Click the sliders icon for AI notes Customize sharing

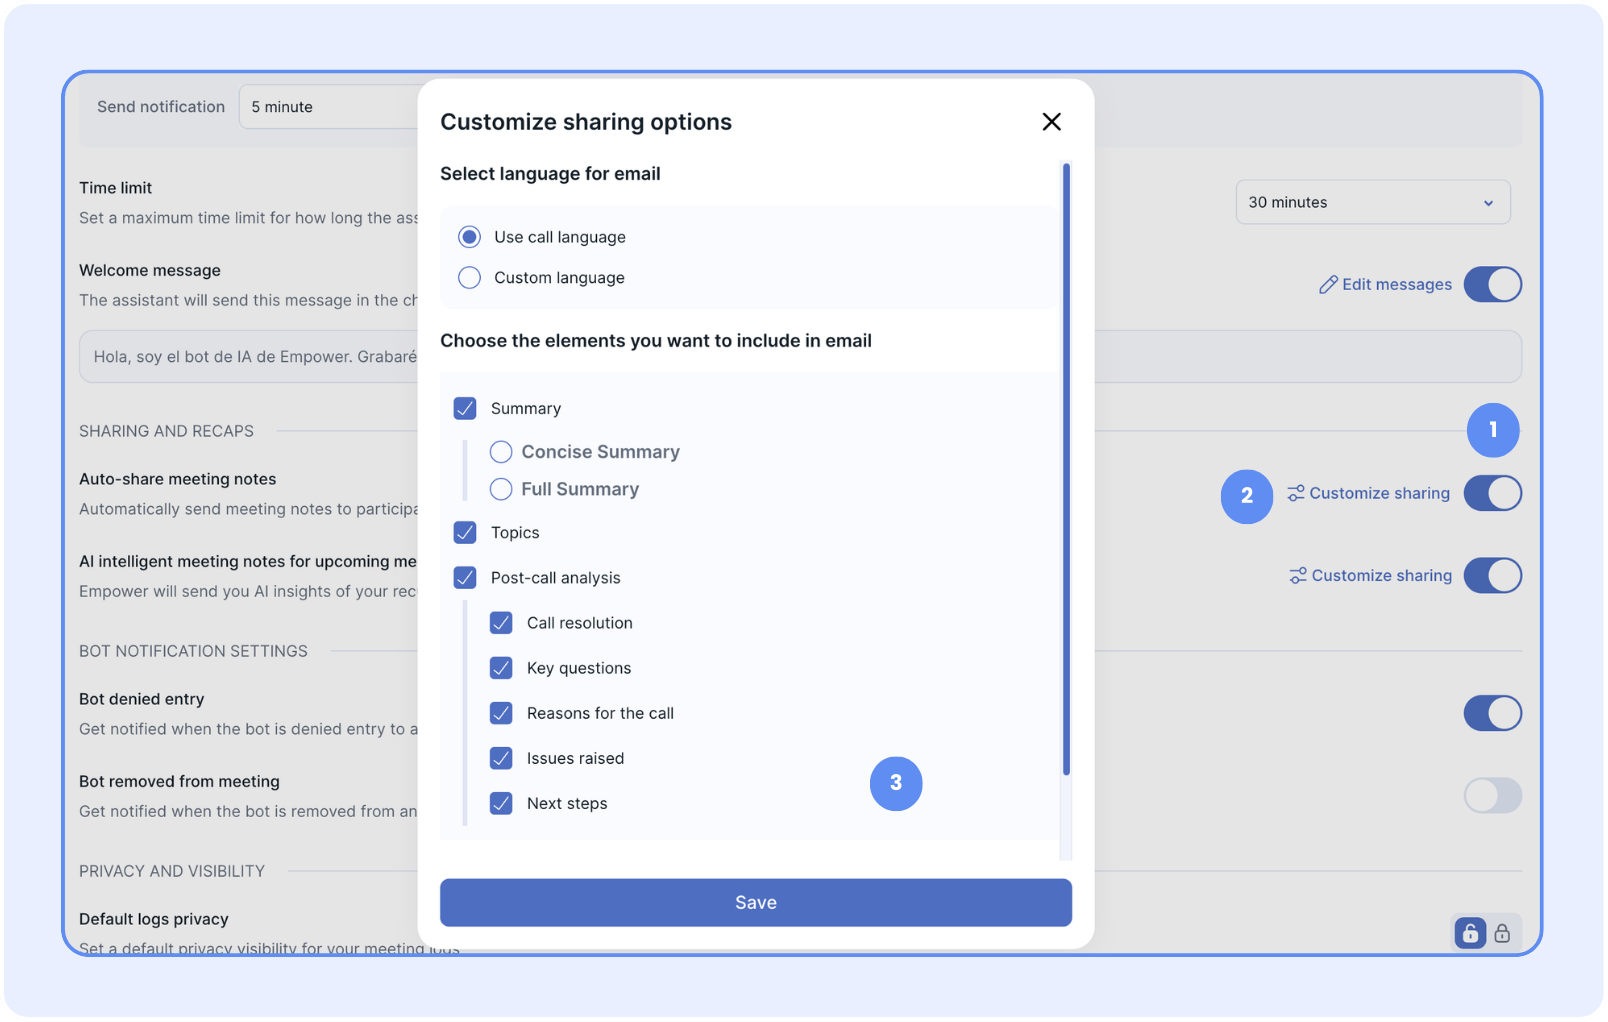1297,576
